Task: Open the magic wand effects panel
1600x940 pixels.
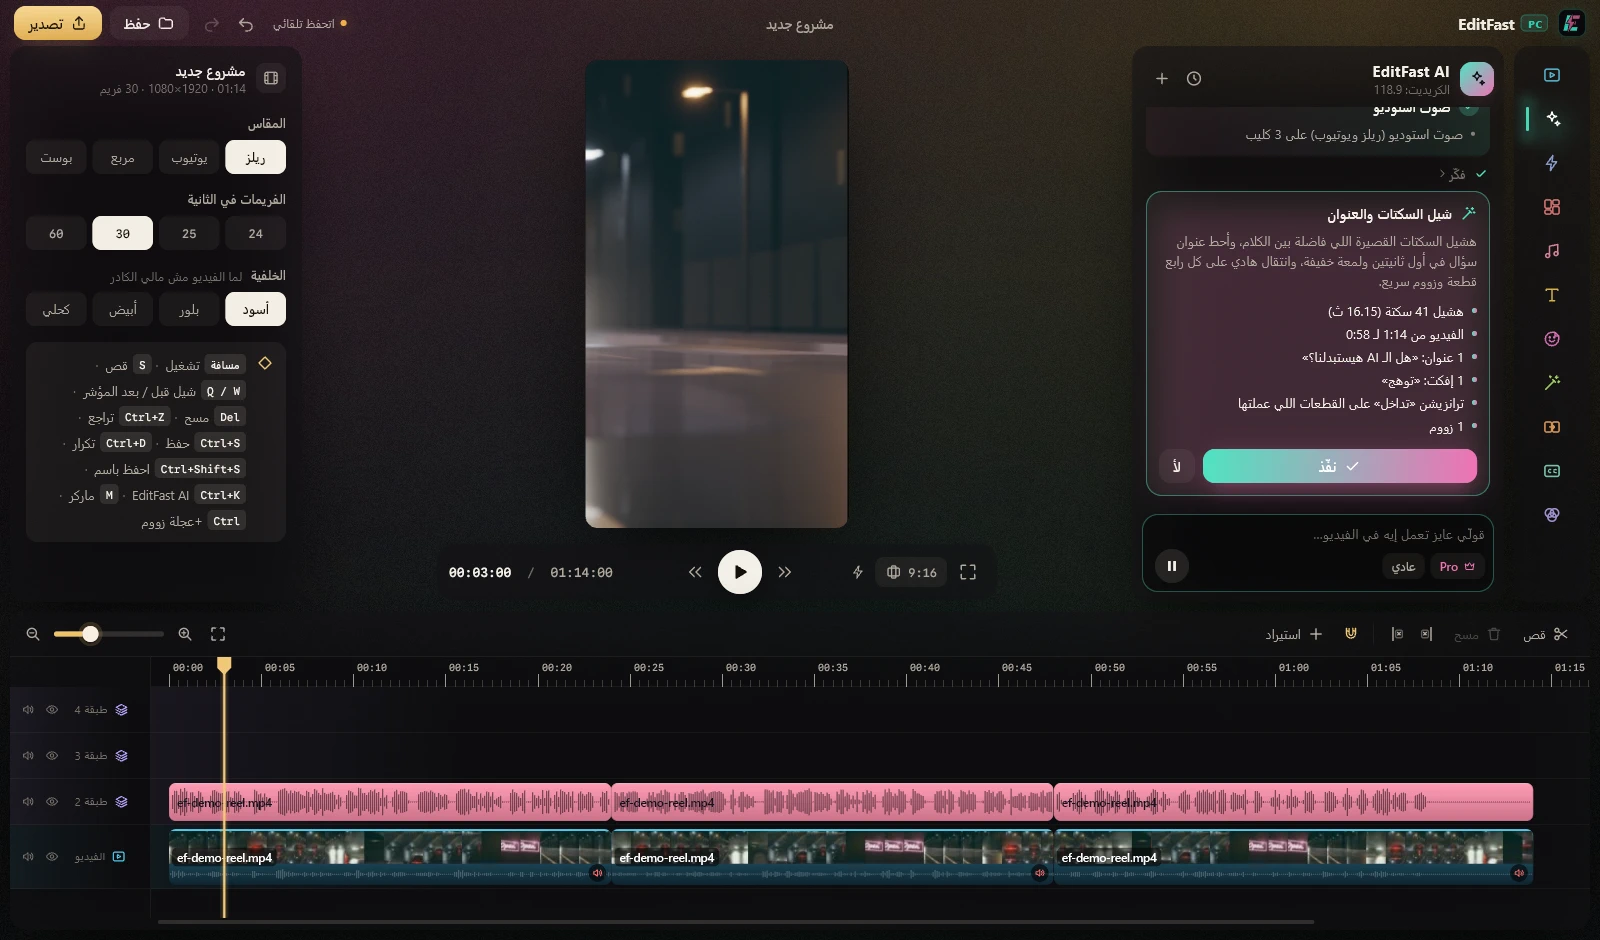Action: pos(1551,383)
